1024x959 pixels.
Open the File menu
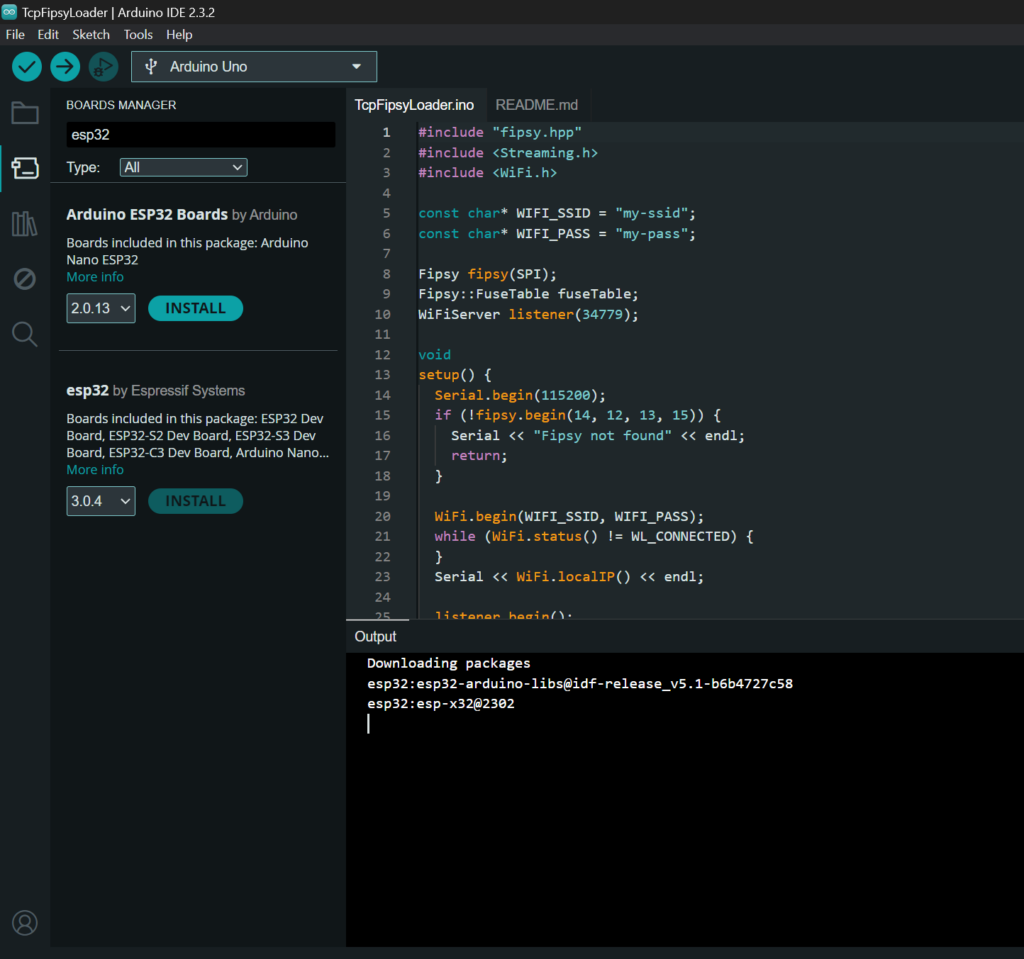point(15,35)
